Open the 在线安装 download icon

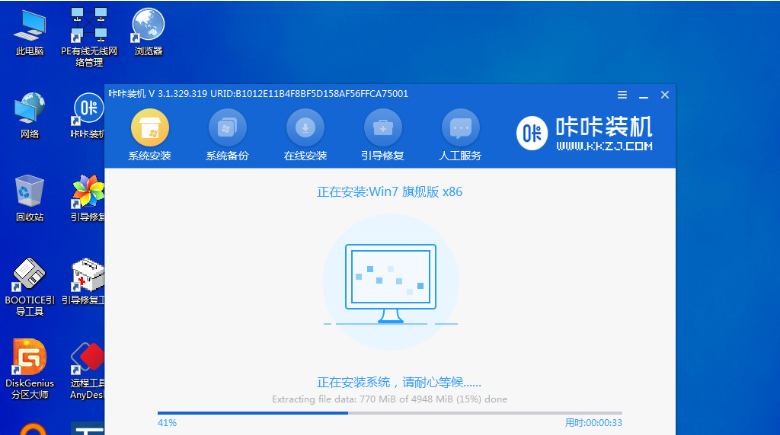point(305,128)
